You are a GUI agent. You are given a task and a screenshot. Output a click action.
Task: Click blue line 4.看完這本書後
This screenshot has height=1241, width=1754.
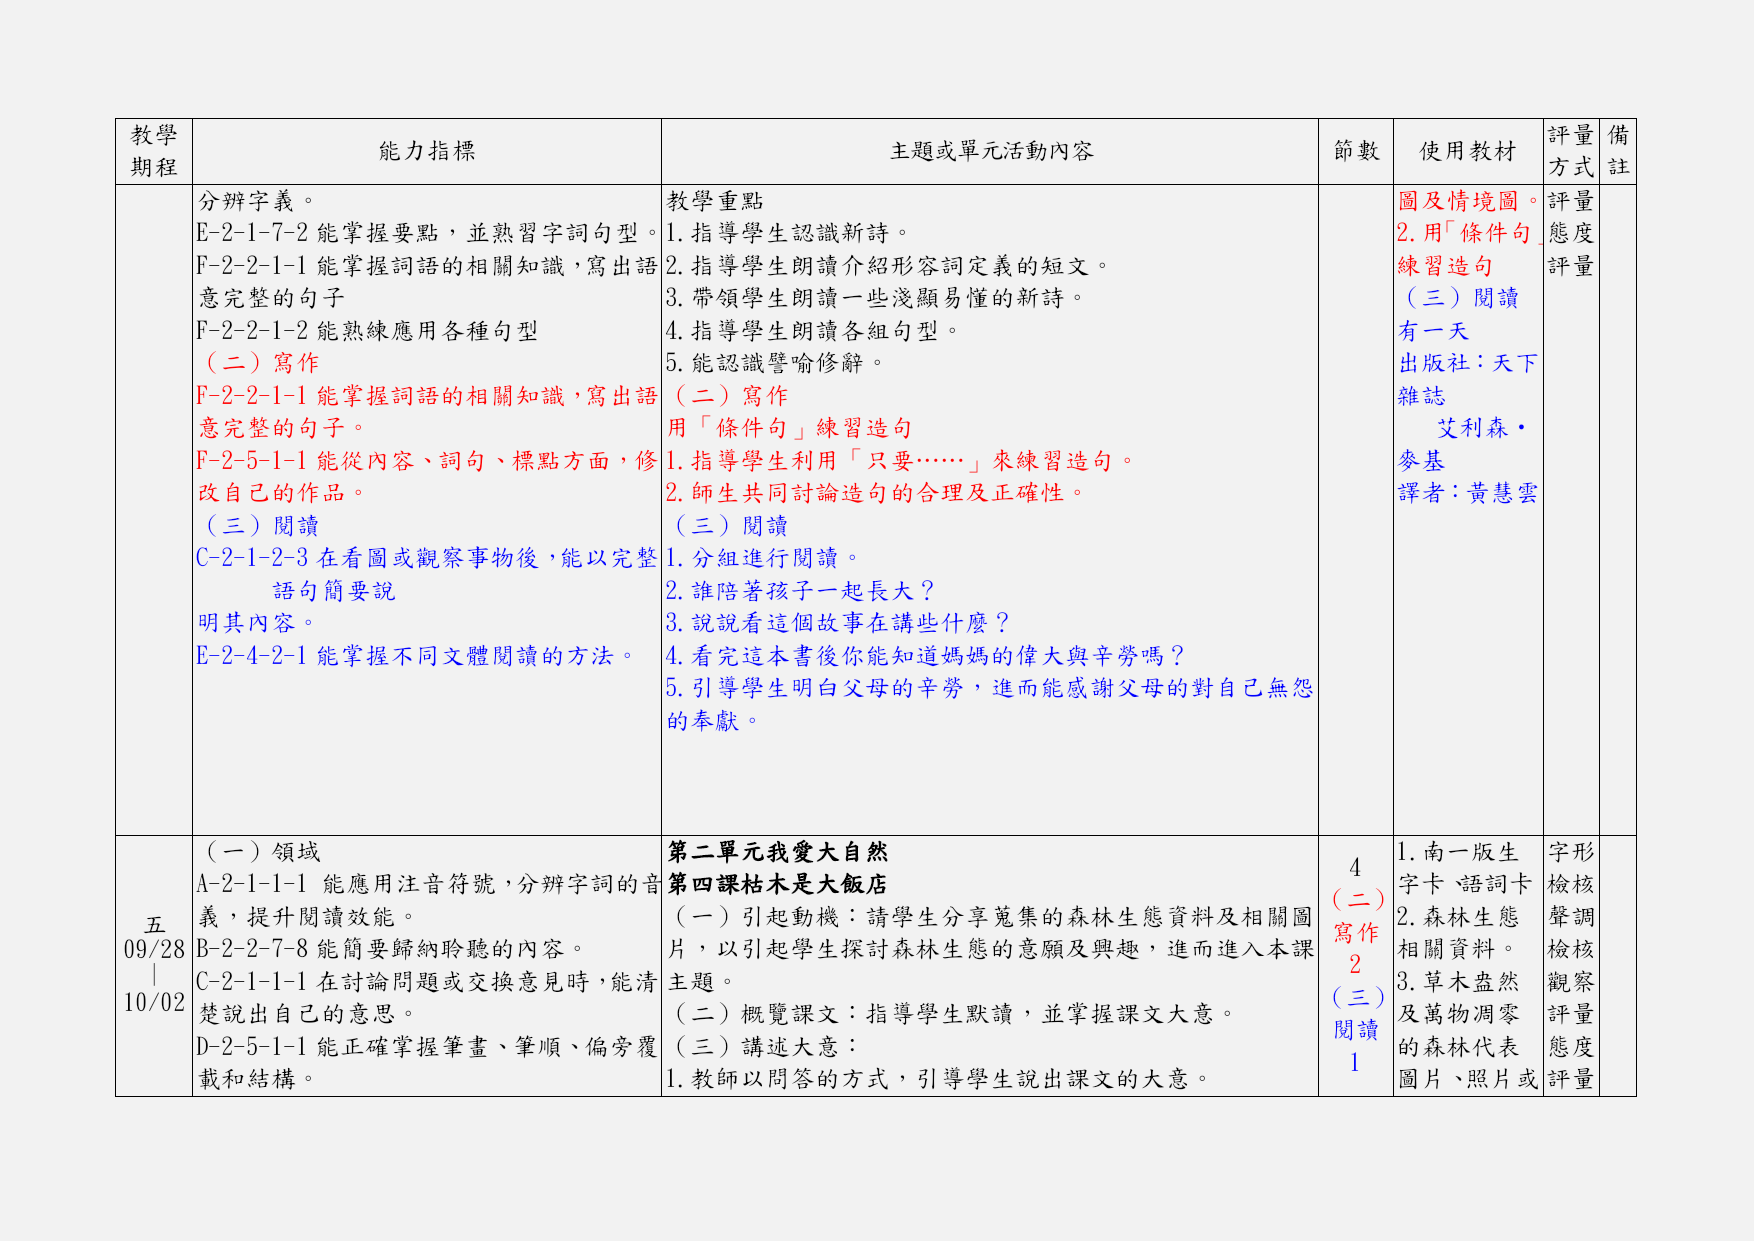pyautogui.click(x=926, y=656)
